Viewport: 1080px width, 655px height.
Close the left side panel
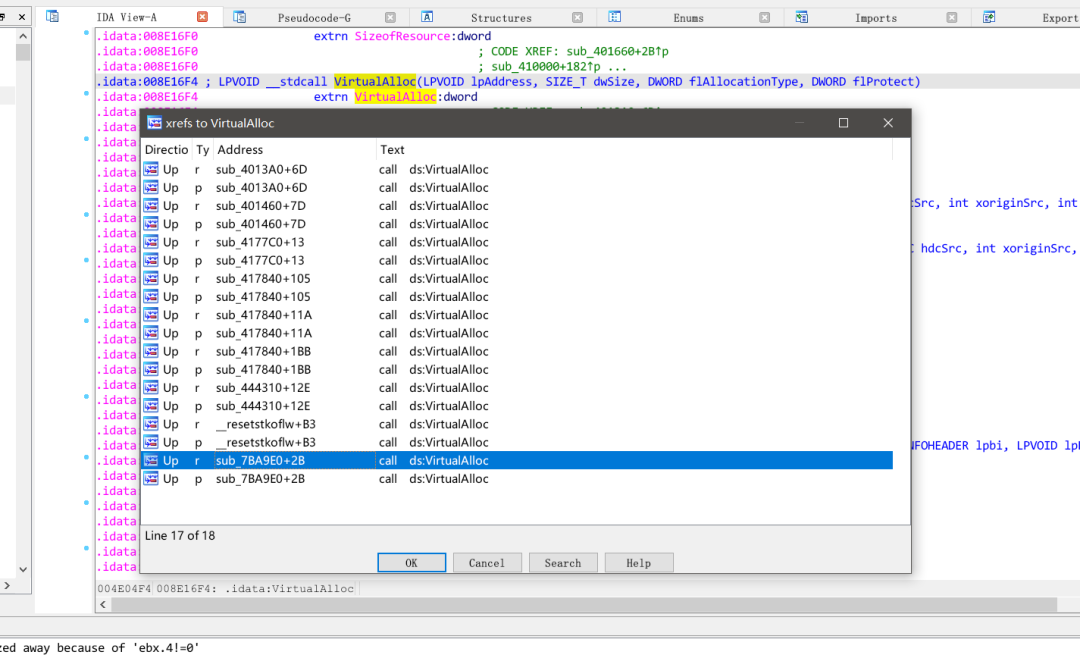(x=22, y=17)
